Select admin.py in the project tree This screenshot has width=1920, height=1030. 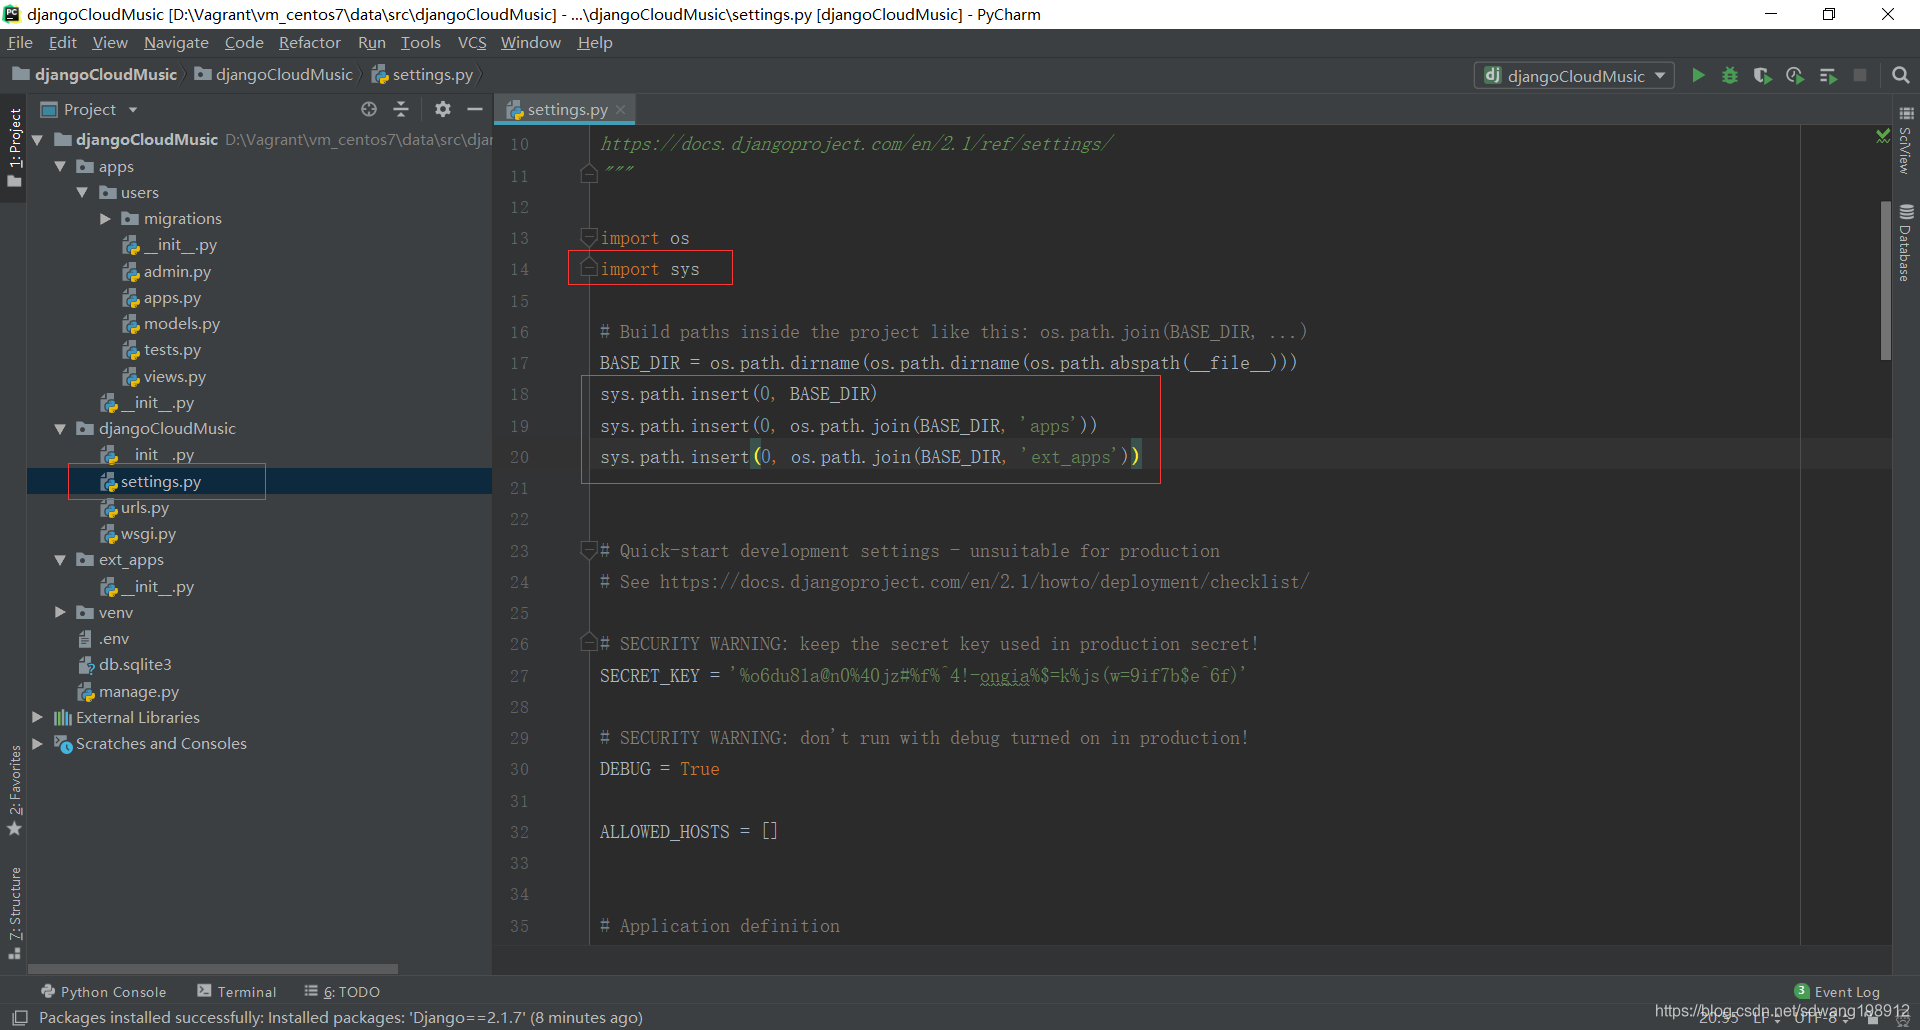(x=177, y=271)
